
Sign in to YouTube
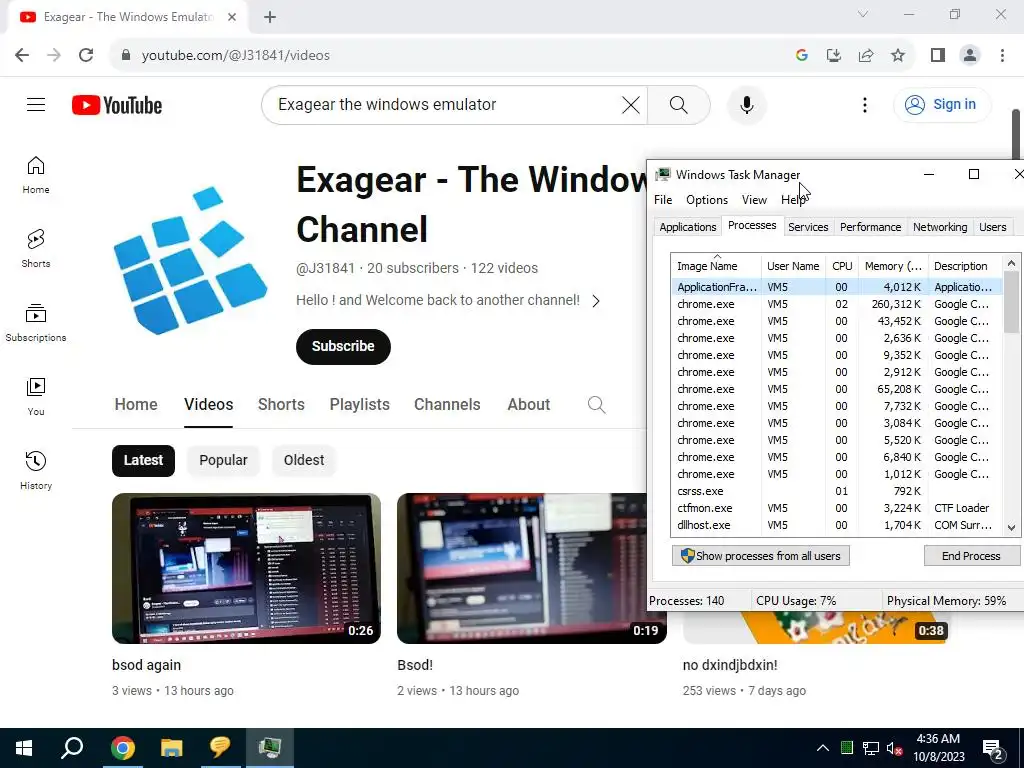pyautogui.click(x=942, y=104)
